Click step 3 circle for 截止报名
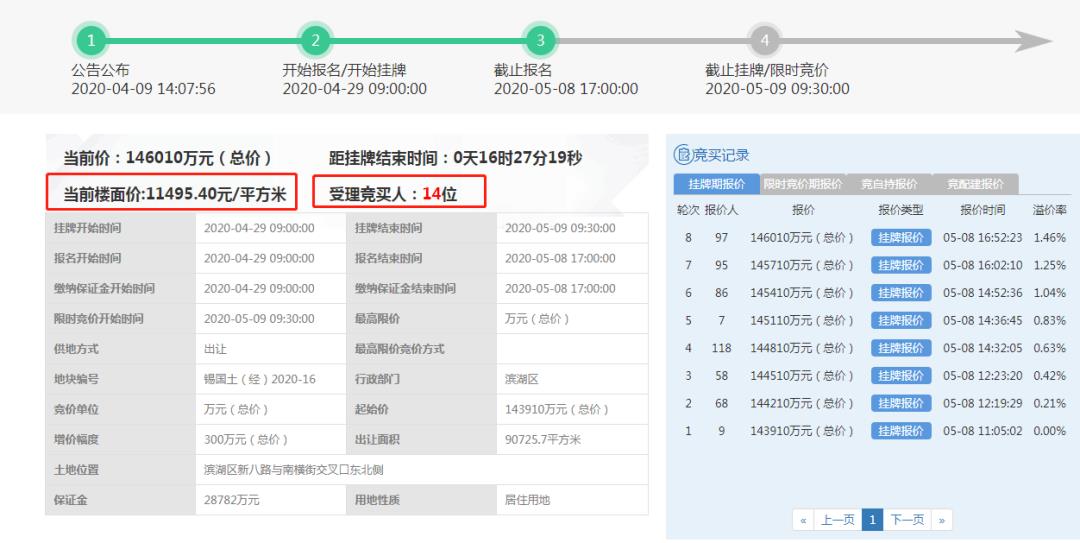 [x=540, y=41]
